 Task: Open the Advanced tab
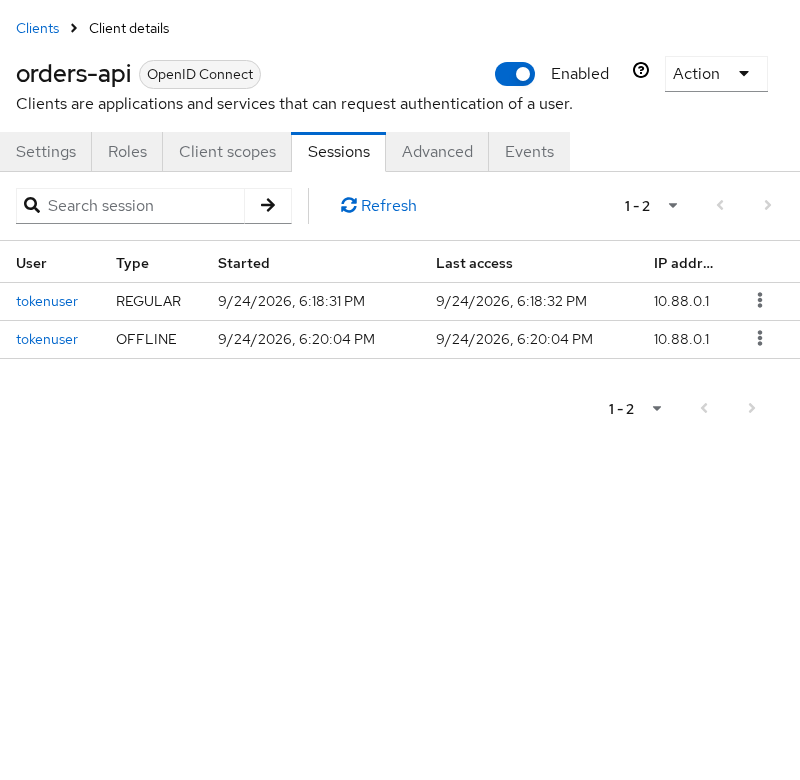(x=437, y=152)
